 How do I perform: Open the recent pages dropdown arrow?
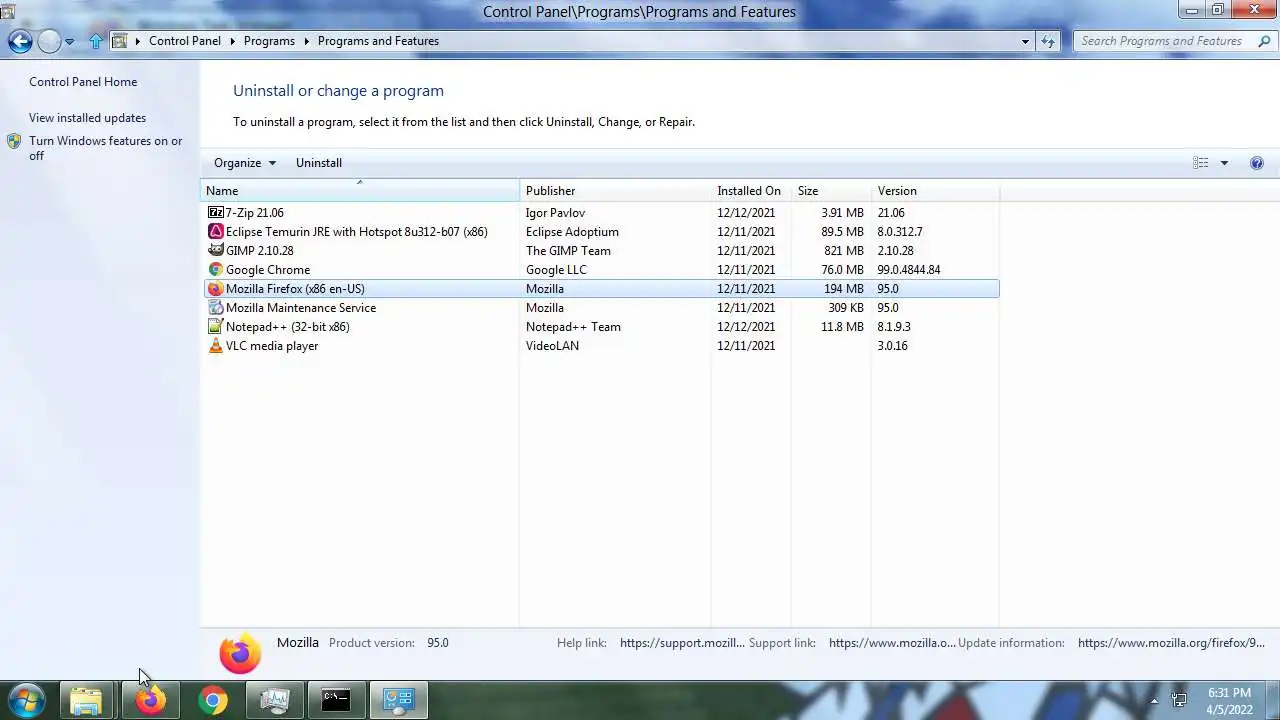pos(70,42)
